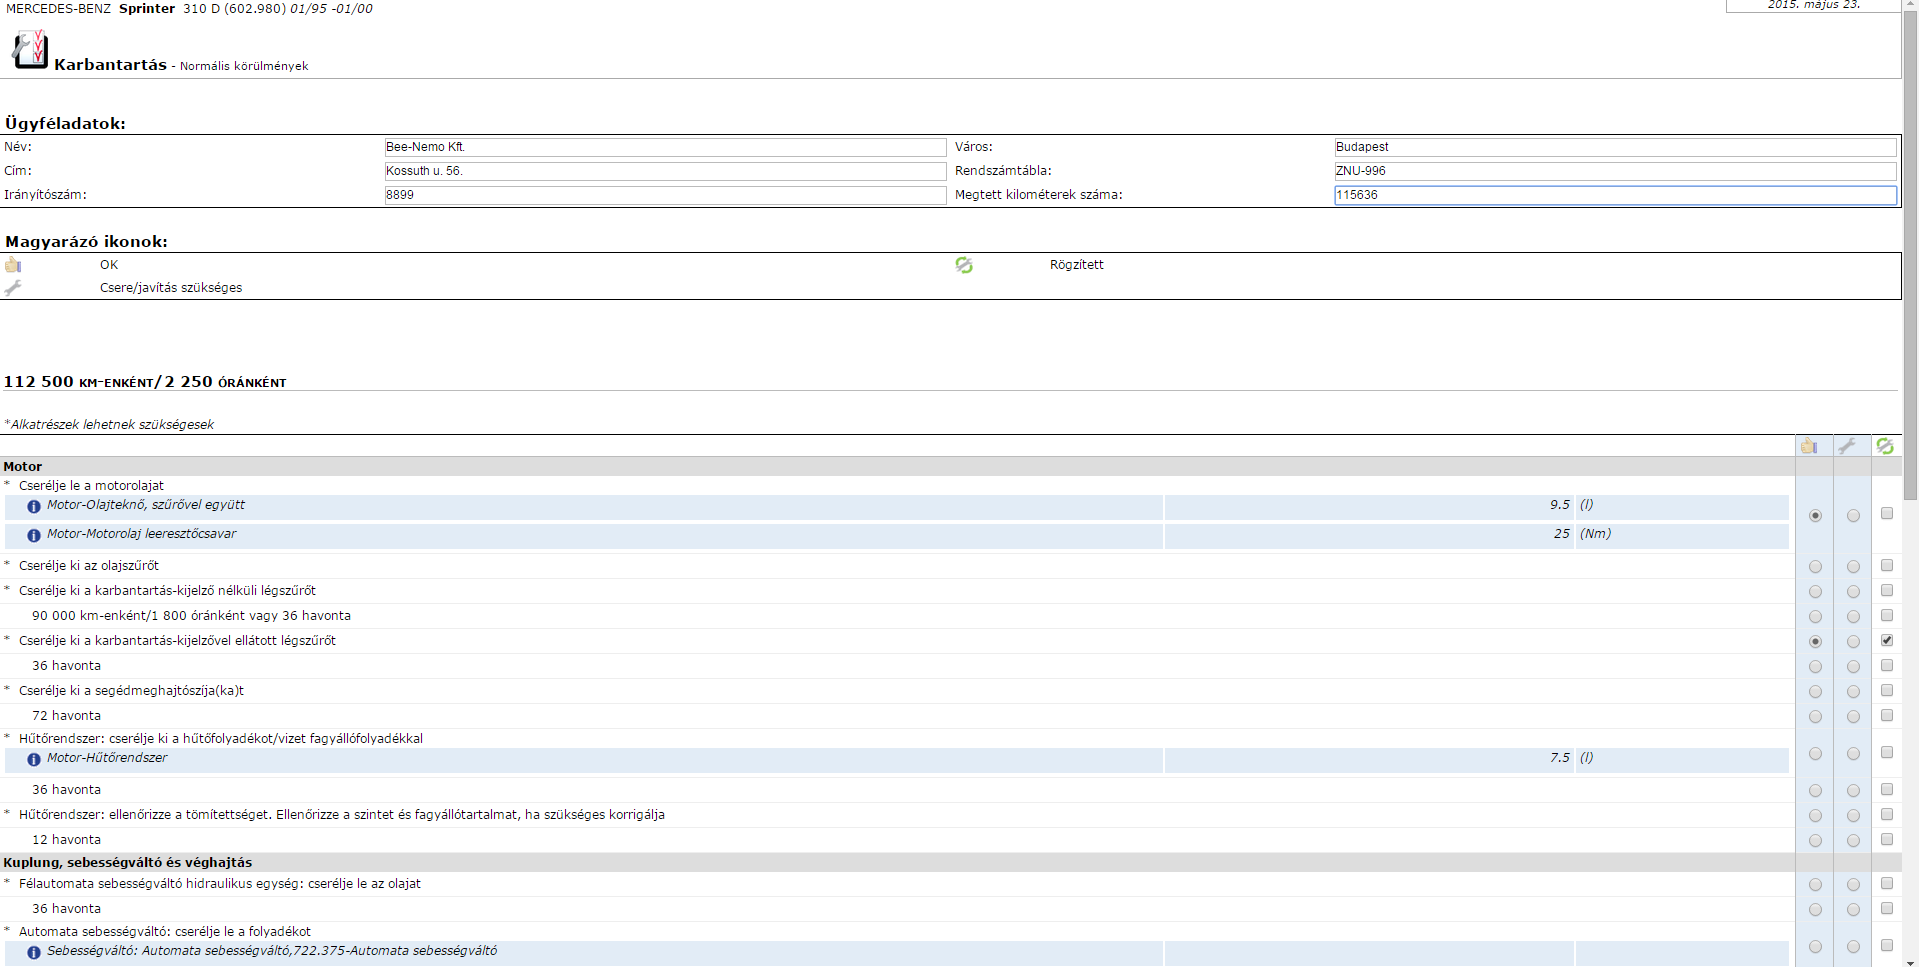Click the green Rögzített icon in the legend
1919x967 pixels.
click(x=964, y=265)
